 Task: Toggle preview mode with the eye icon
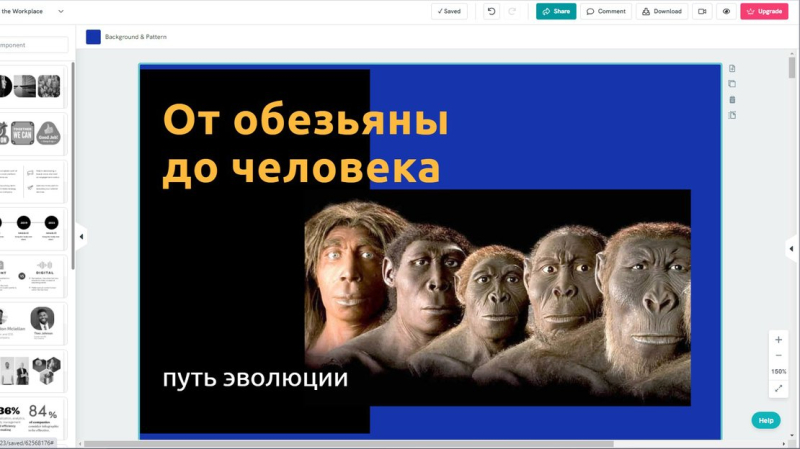point(726,11)
